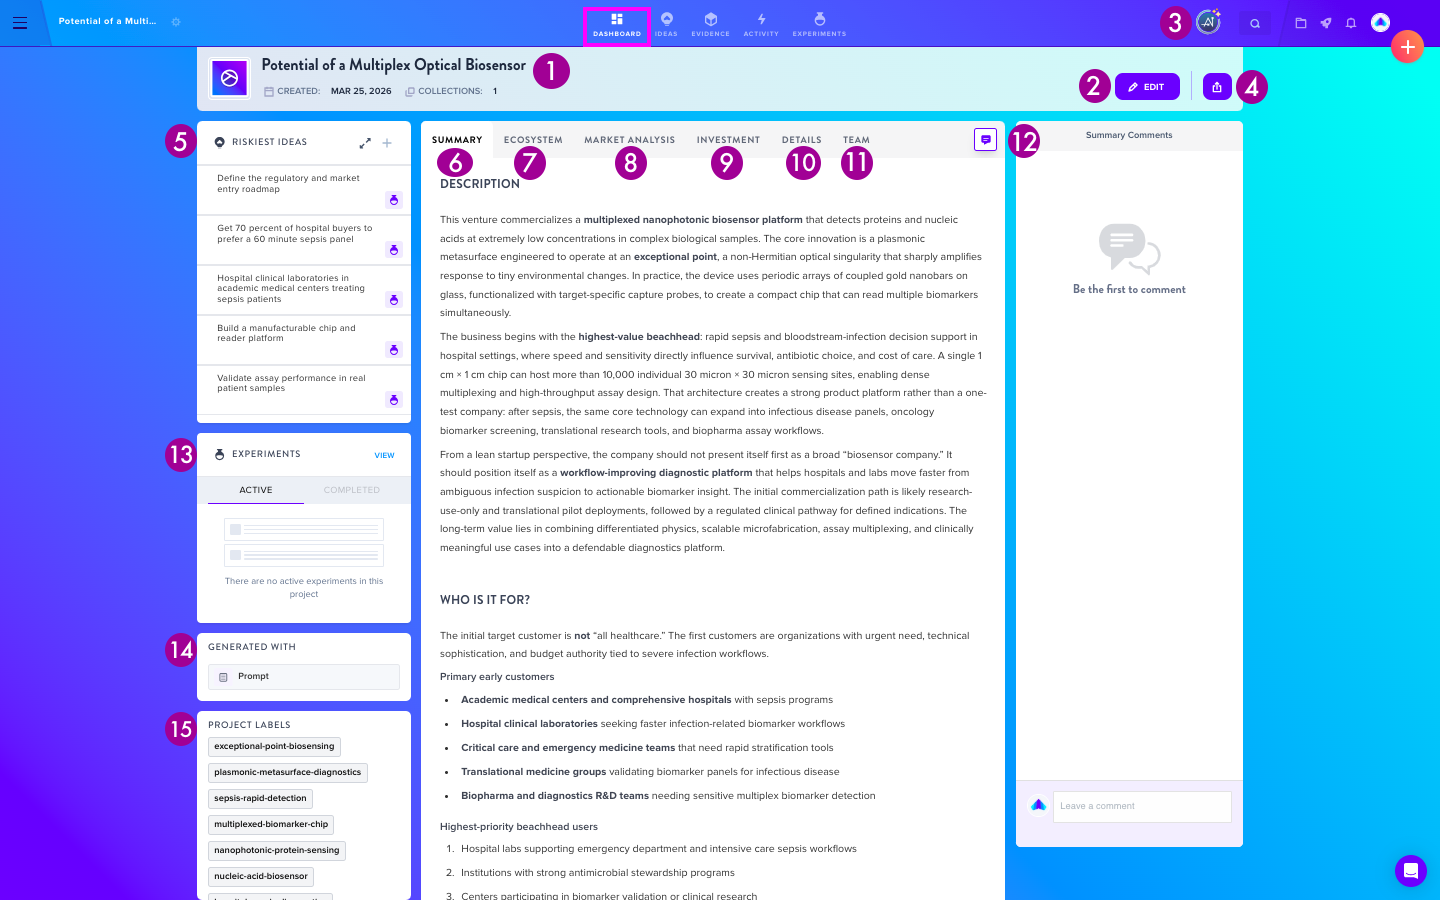Add a new riskiest idea with plus
Screen dimensions: 1440x900
(x=387, y=143)
